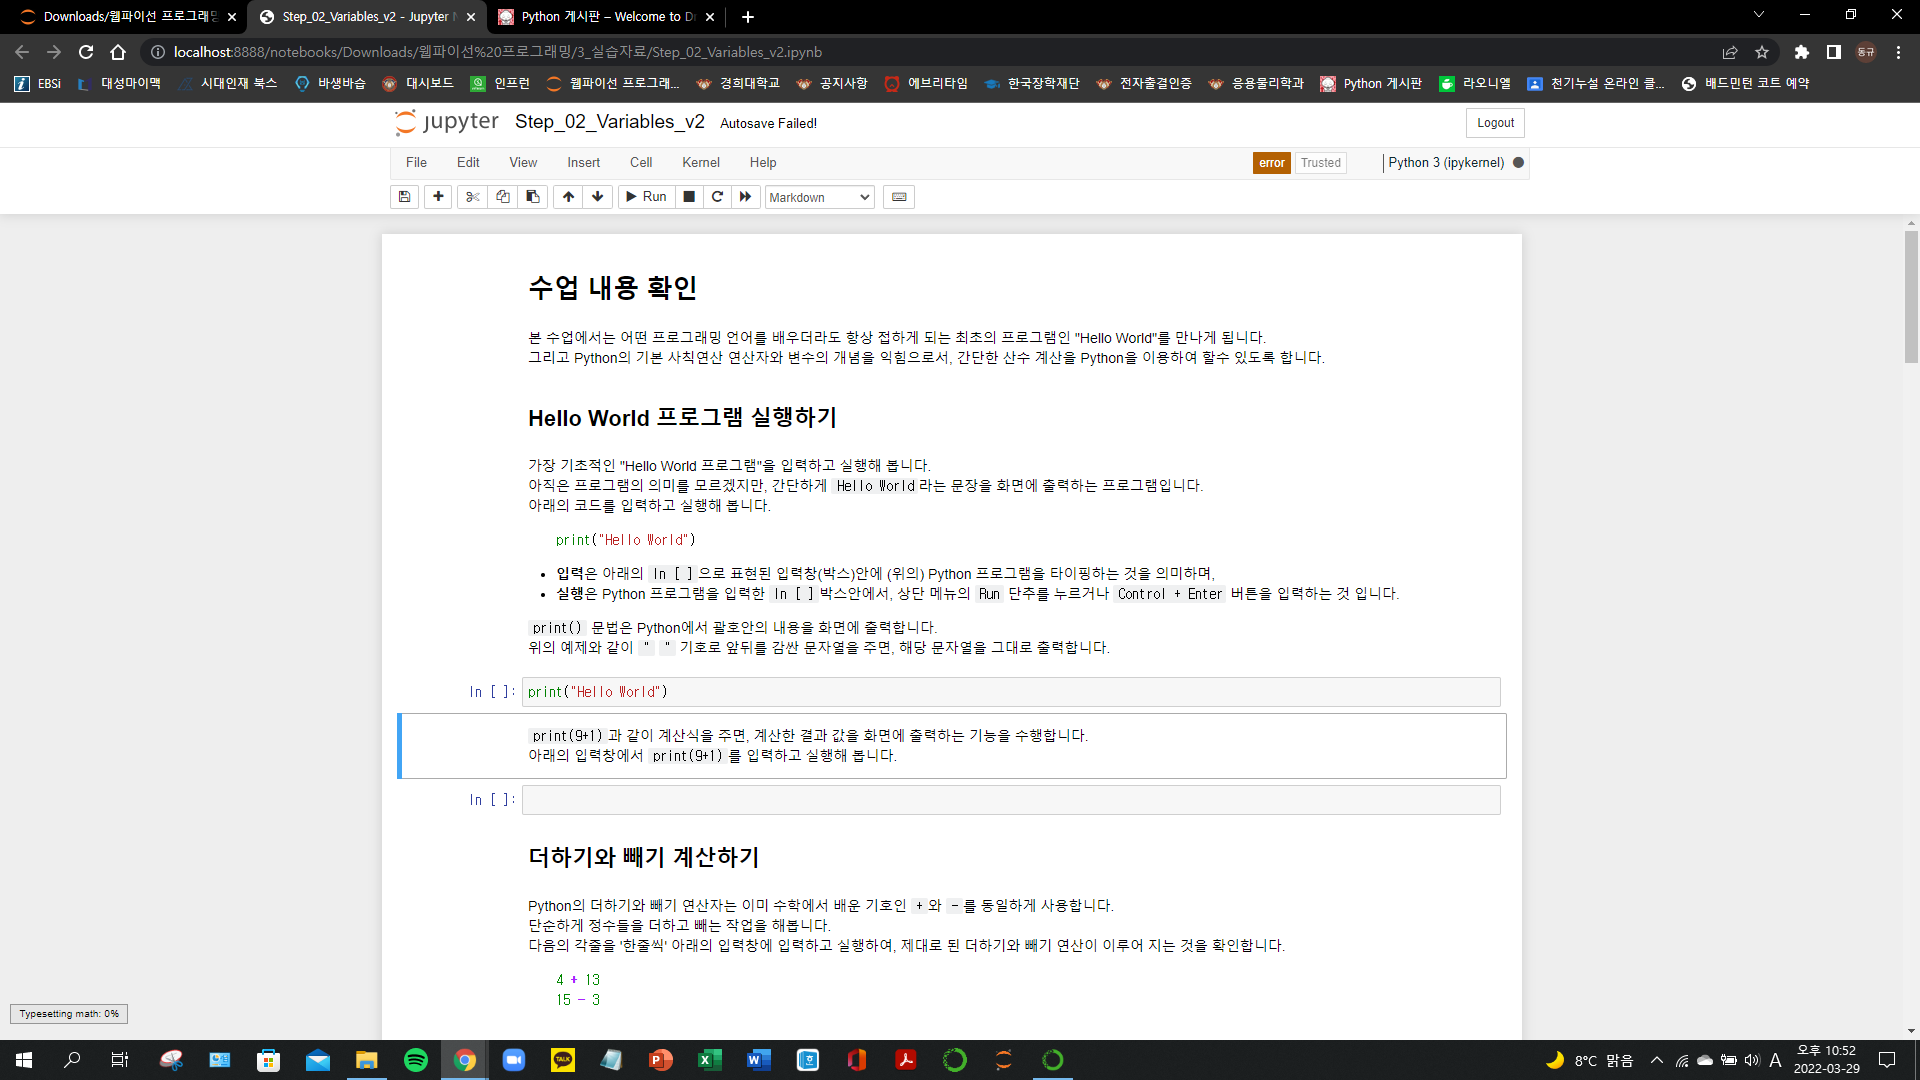Select the print(9+1) markdown cell
The image size is (1920, 1080).
coord(953,746)
